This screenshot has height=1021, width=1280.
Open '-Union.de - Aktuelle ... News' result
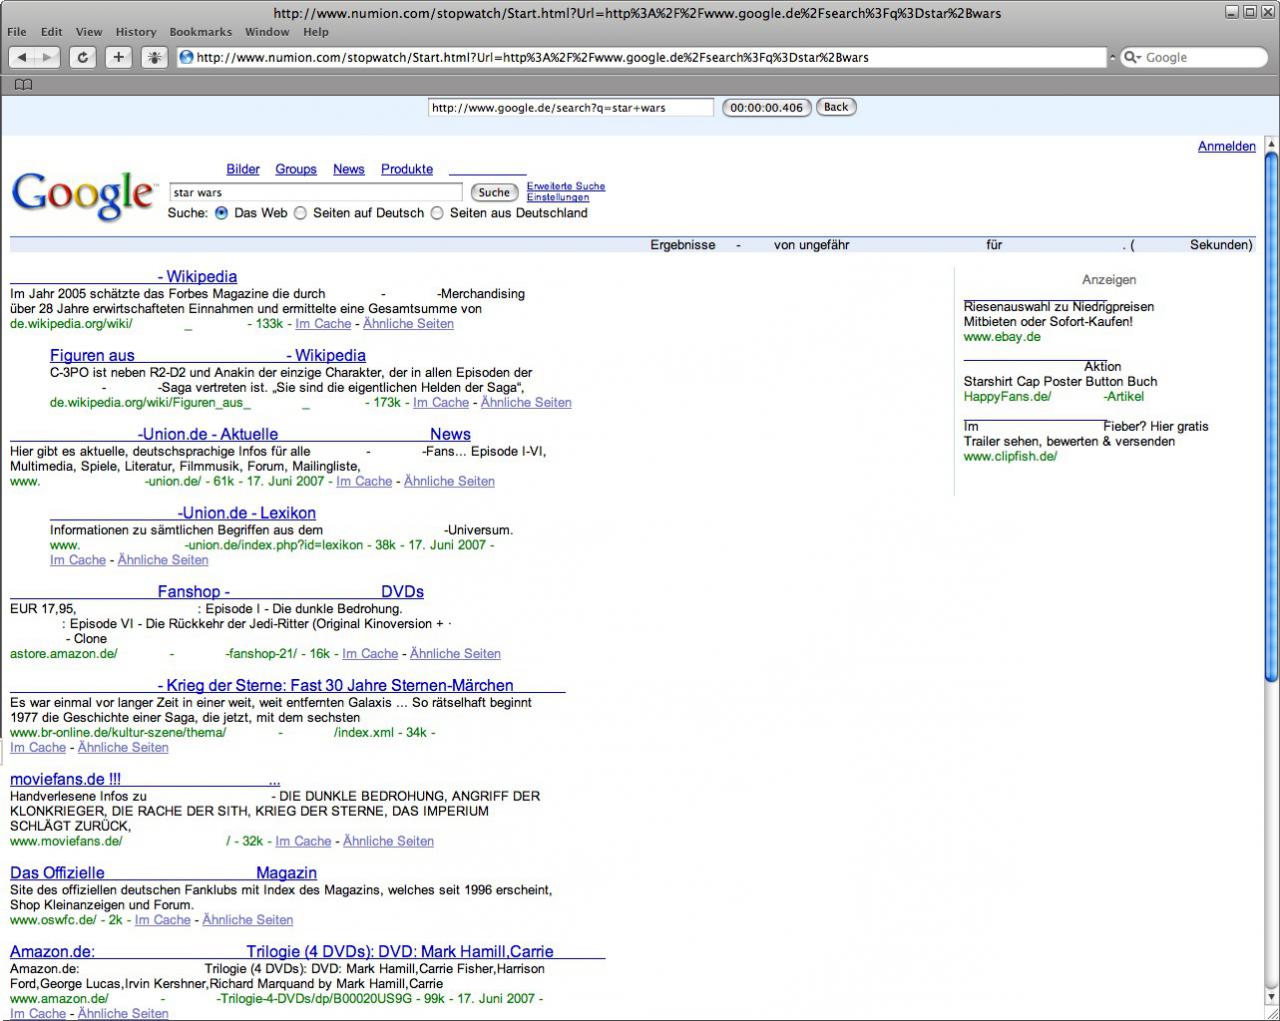[240, 435]
